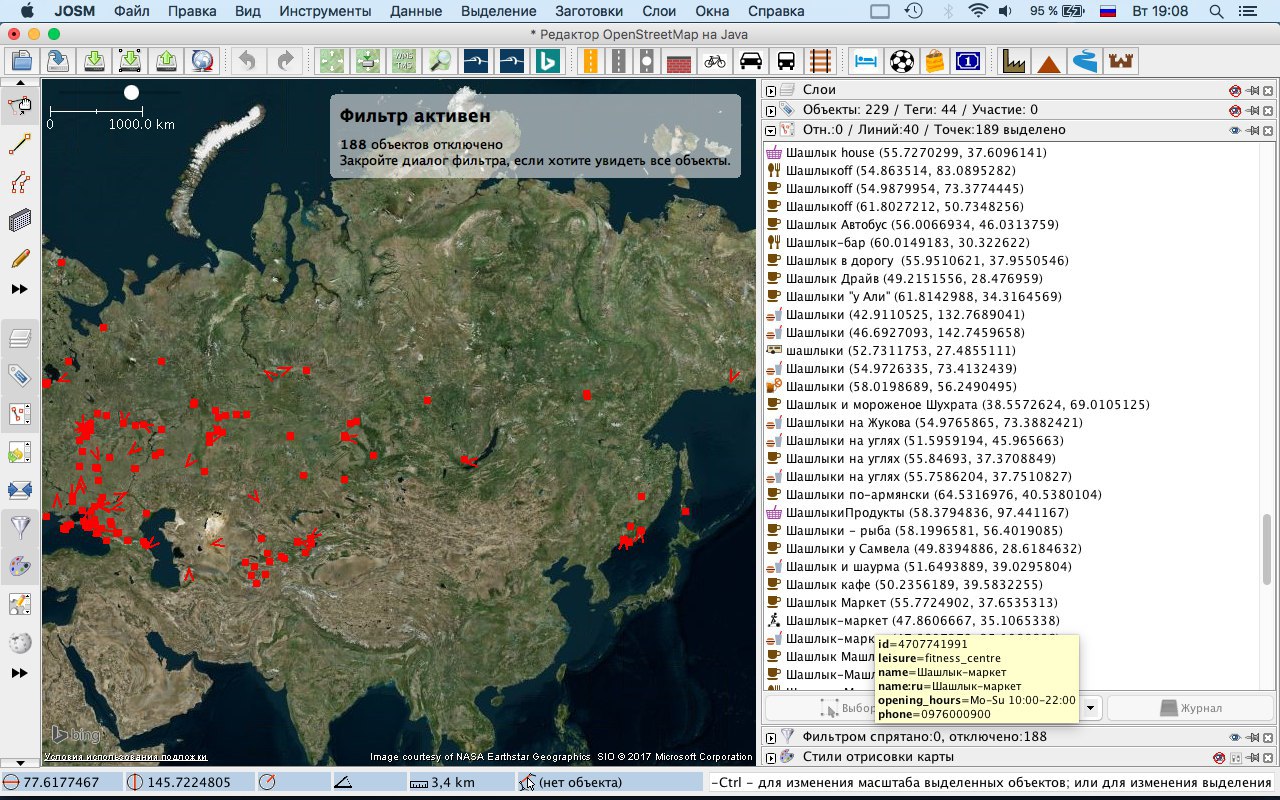
Task: Expand the Слои panel
Action: 771,90
